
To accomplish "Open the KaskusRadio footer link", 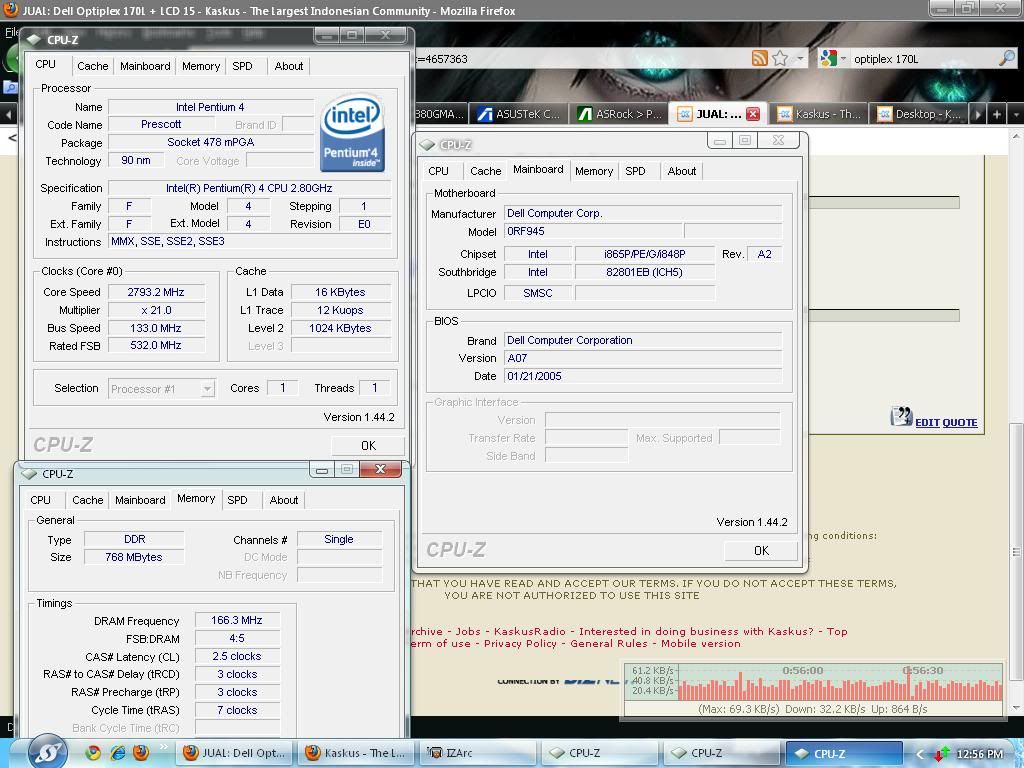I will (530, 632).
